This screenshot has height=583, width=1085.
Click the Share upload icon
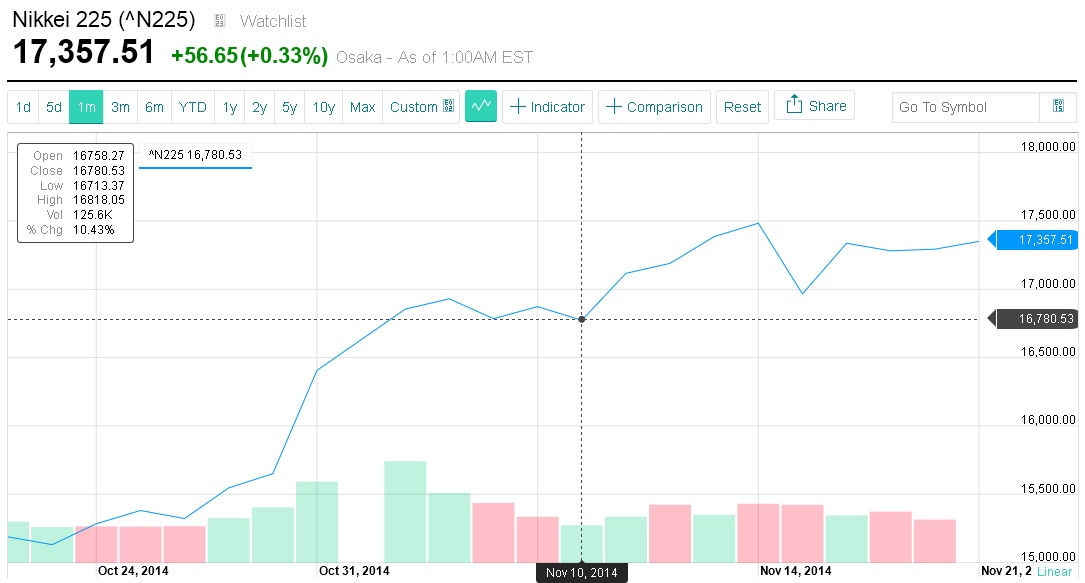tap(795, 105)
